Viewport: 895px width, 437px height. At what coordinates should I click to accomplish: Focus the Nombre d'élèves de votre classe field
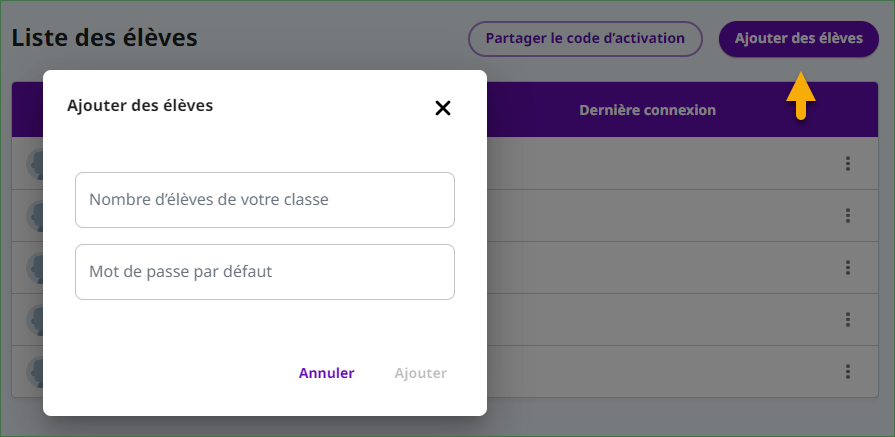point(265,200)
